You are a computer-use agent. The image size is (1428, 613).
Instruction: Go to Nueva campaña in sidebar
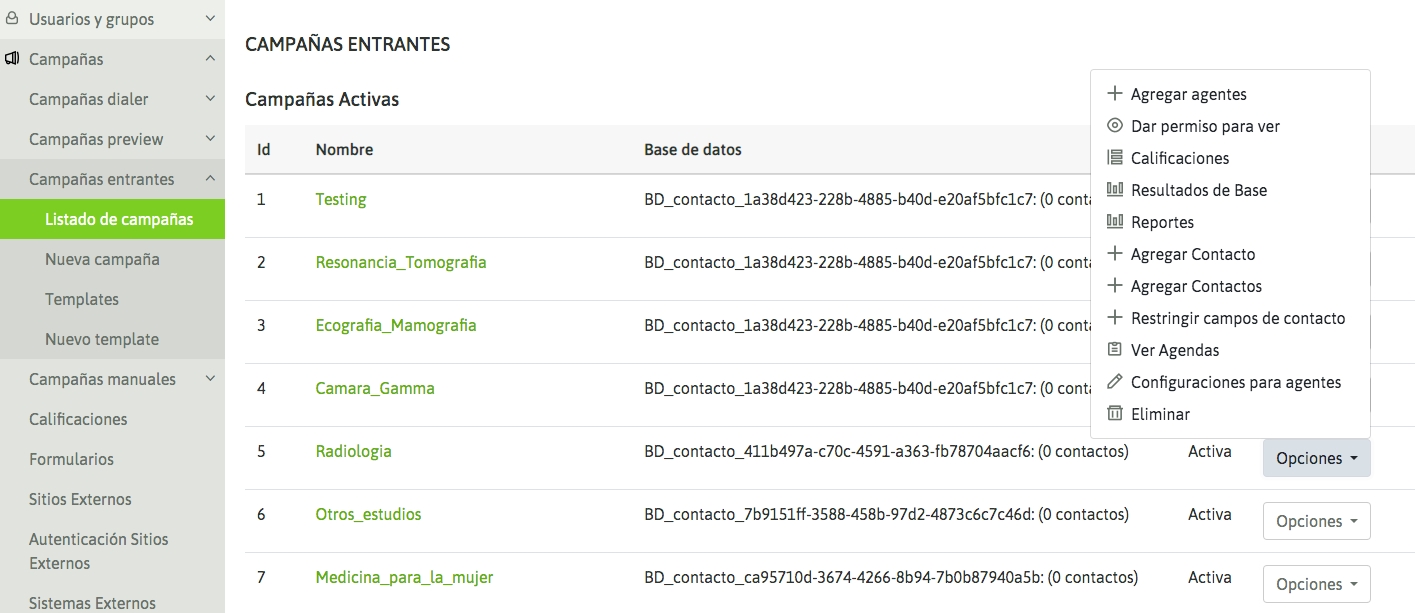[x=102, y=259]
